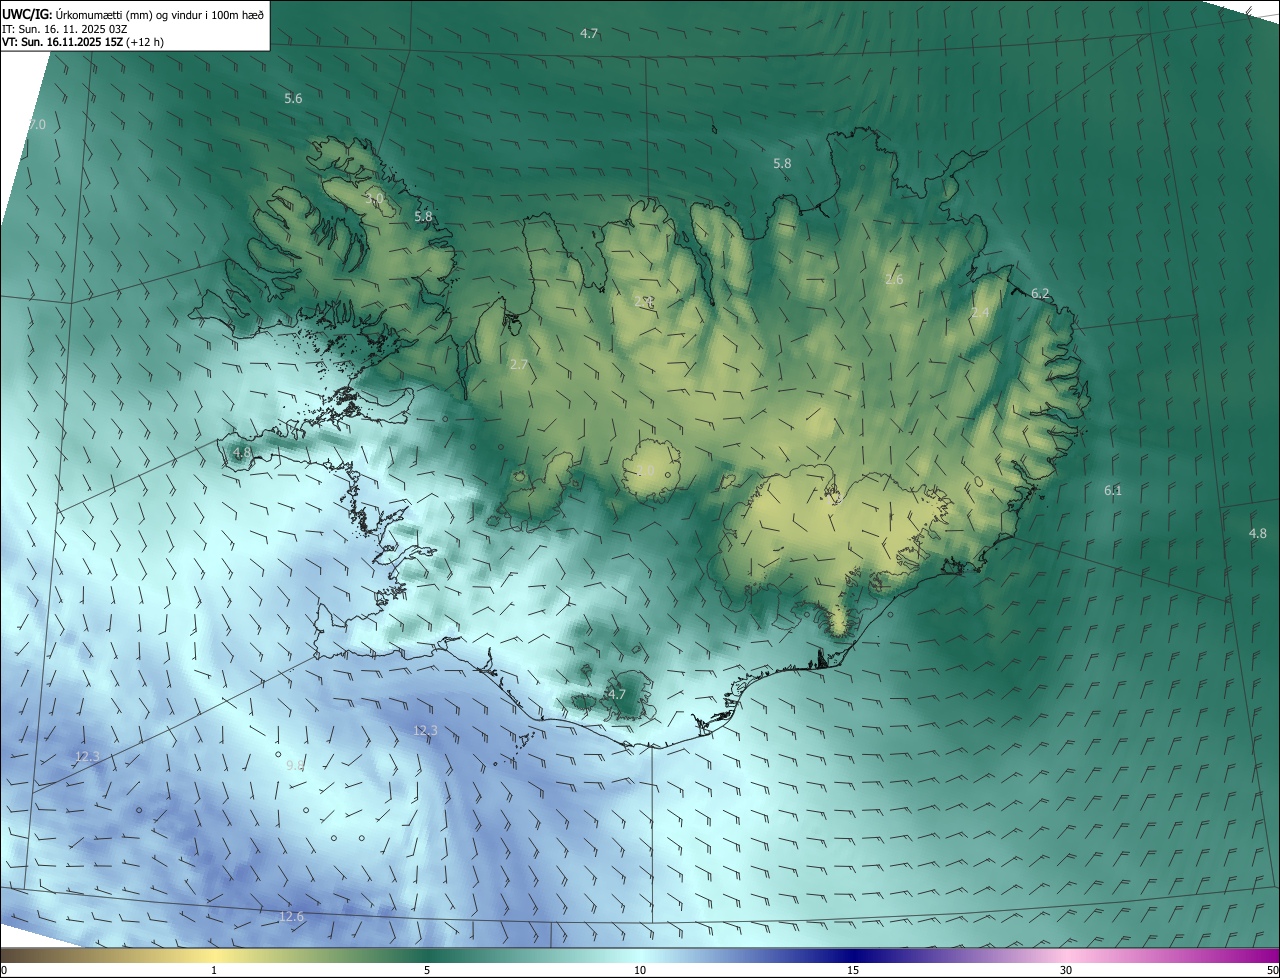Click the 1 tick on color scale
Image resolution: width=1280 pixels, height=978 pixels.
click(214, 970)
